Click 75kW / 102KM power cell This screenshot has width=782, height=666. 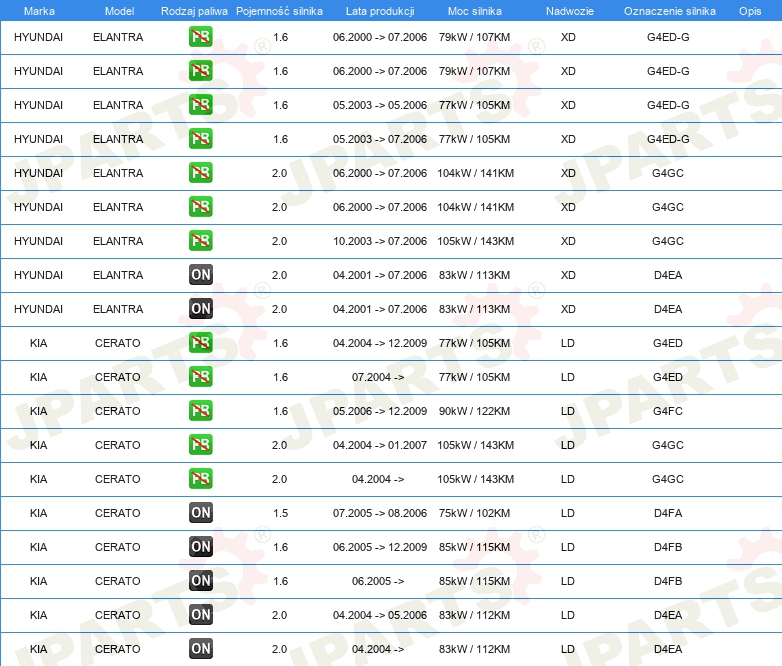point(474,513)
